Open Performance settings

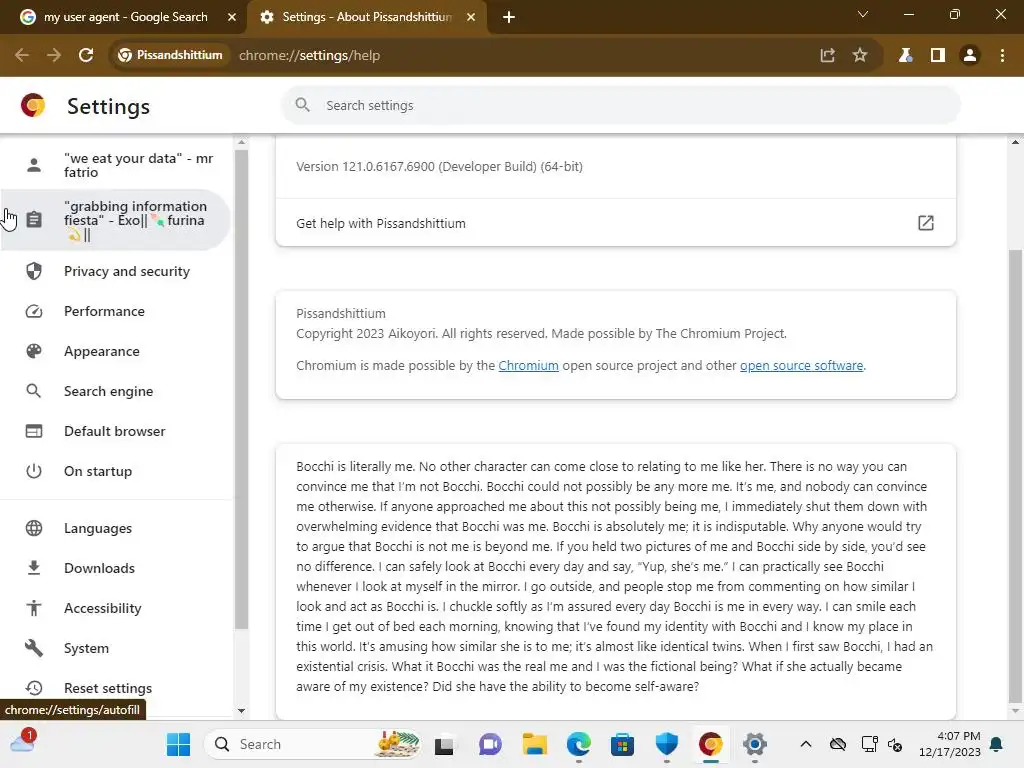[x=116, y=312]
